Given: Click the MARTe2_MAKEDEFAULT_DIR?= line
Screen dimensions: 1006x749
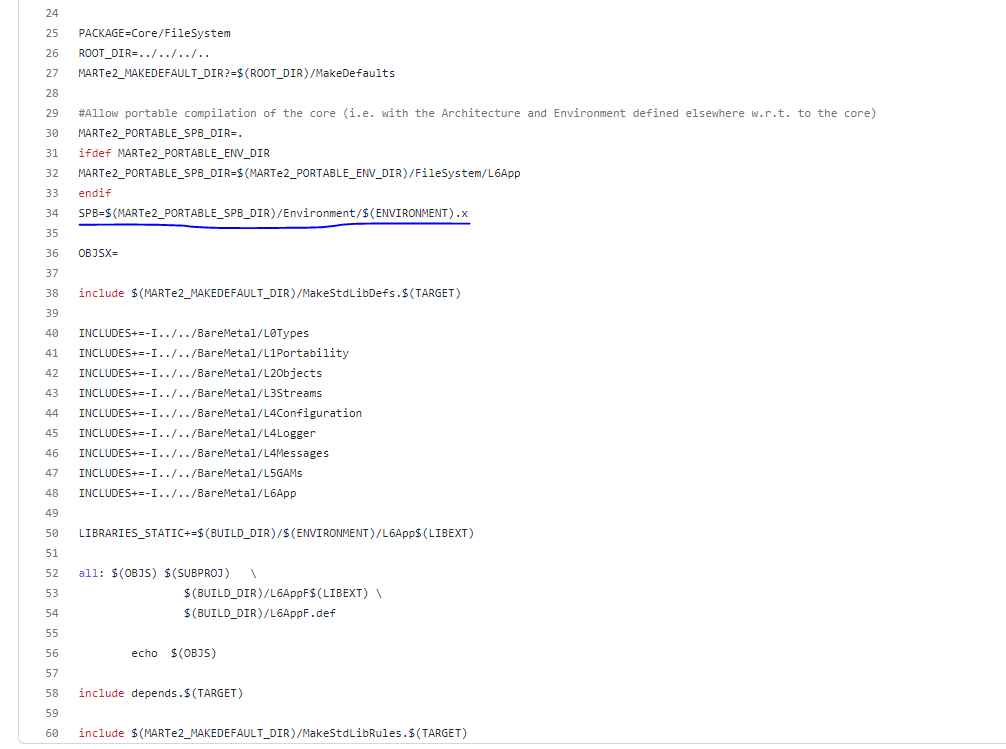Looking at the screenshot, I should click(237, 73).
